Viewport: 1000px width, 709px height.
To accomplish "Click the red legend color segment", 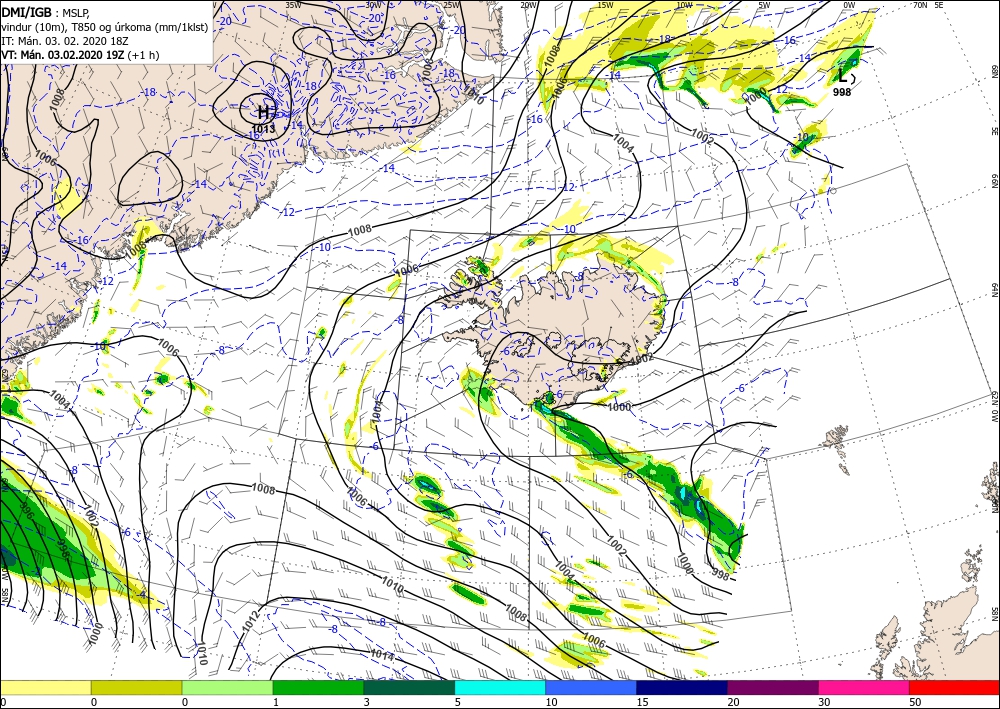I will point(954,687).
